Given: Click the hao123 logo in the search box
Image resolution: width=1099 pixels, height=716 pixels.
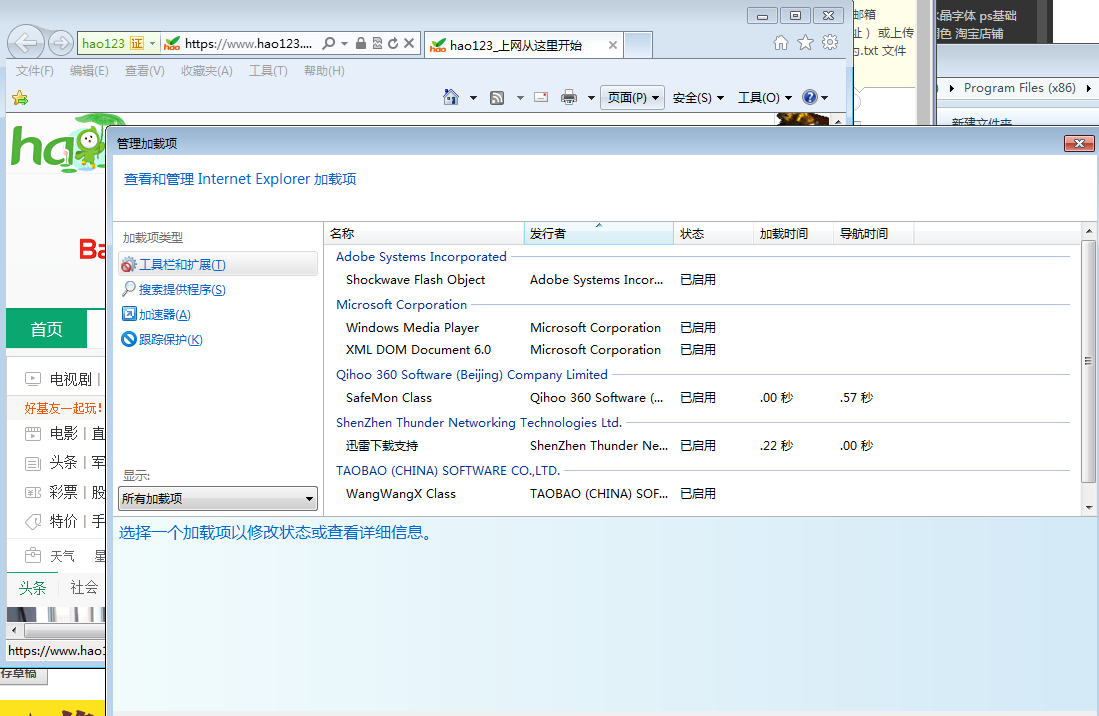Looking at the screenshot, I should tap(104, 44).
